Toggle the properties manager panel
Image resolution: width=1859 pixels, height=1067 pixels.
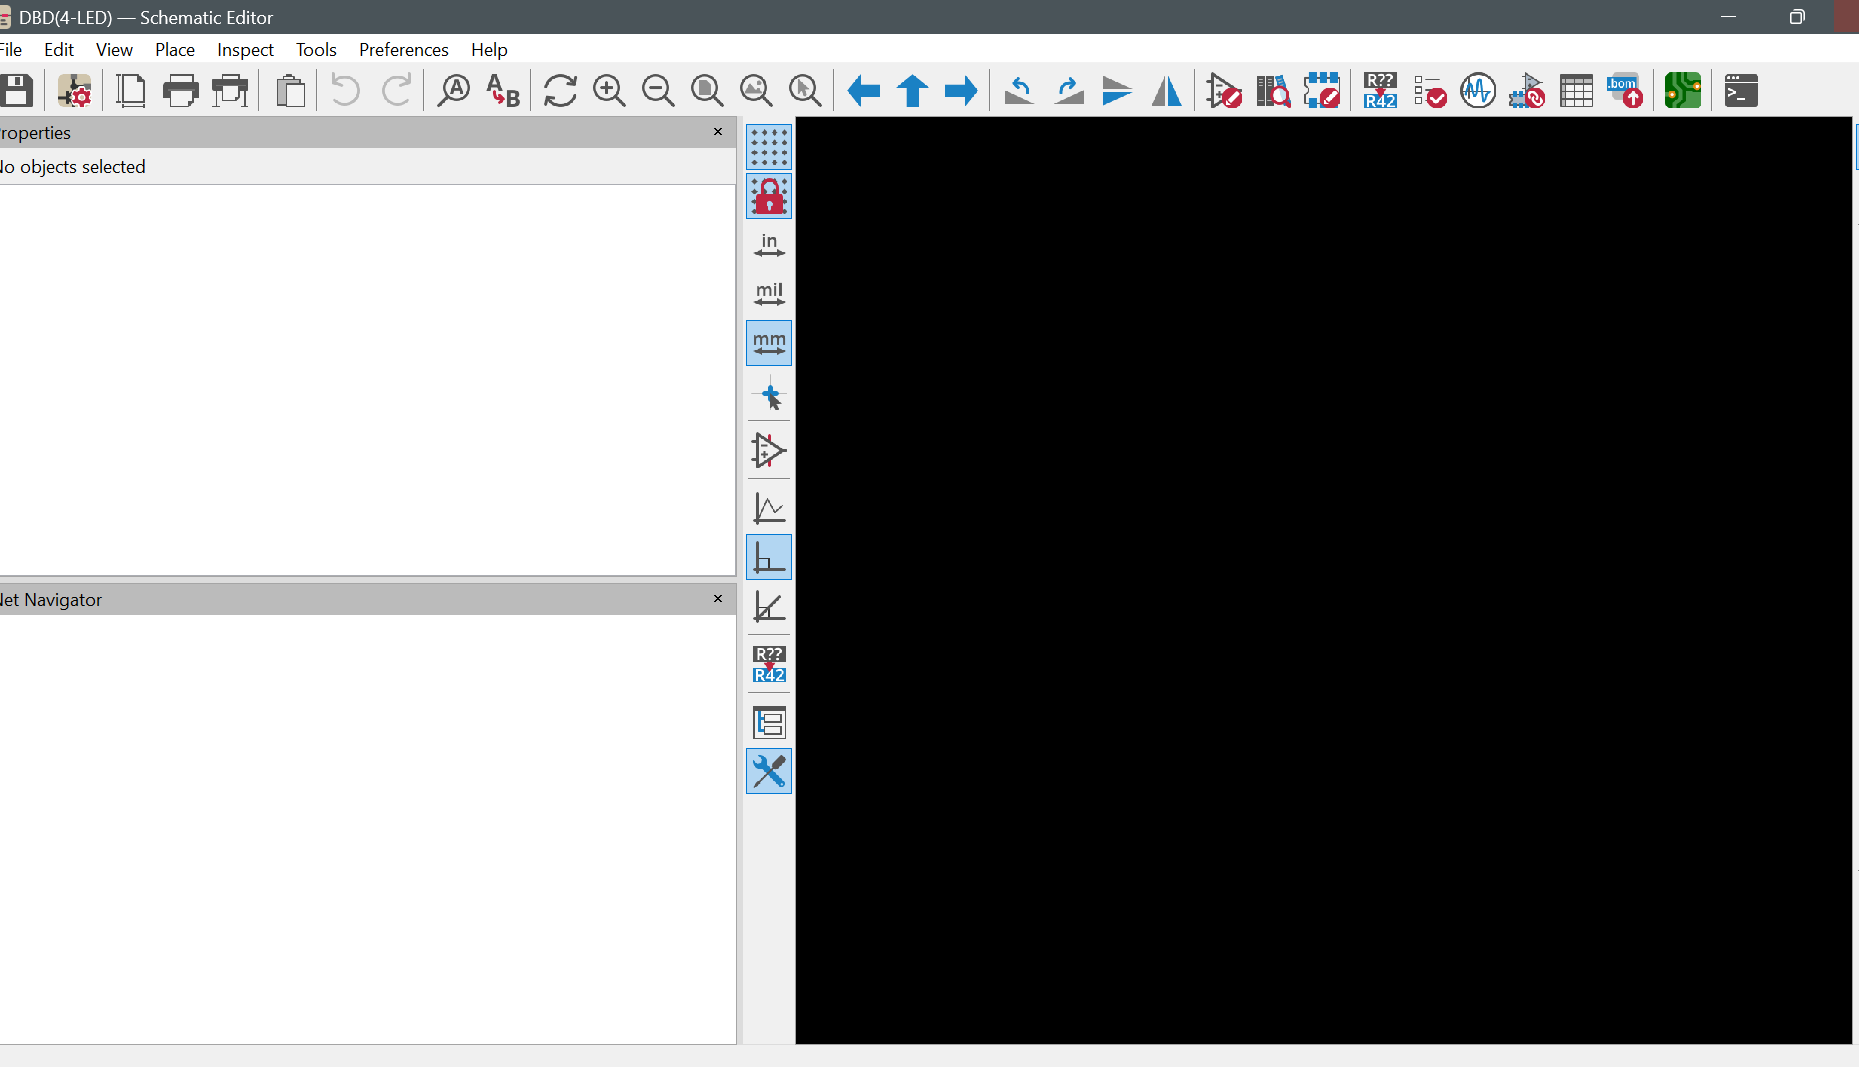tap(769, 771)
